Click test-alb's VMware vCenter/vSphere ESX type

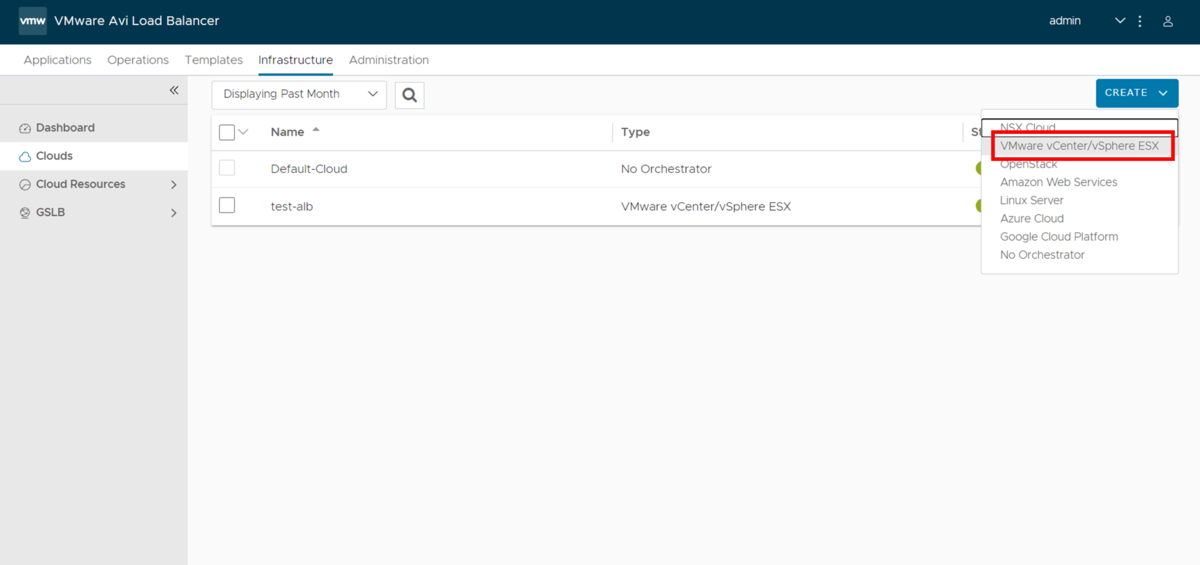point(706,206)
